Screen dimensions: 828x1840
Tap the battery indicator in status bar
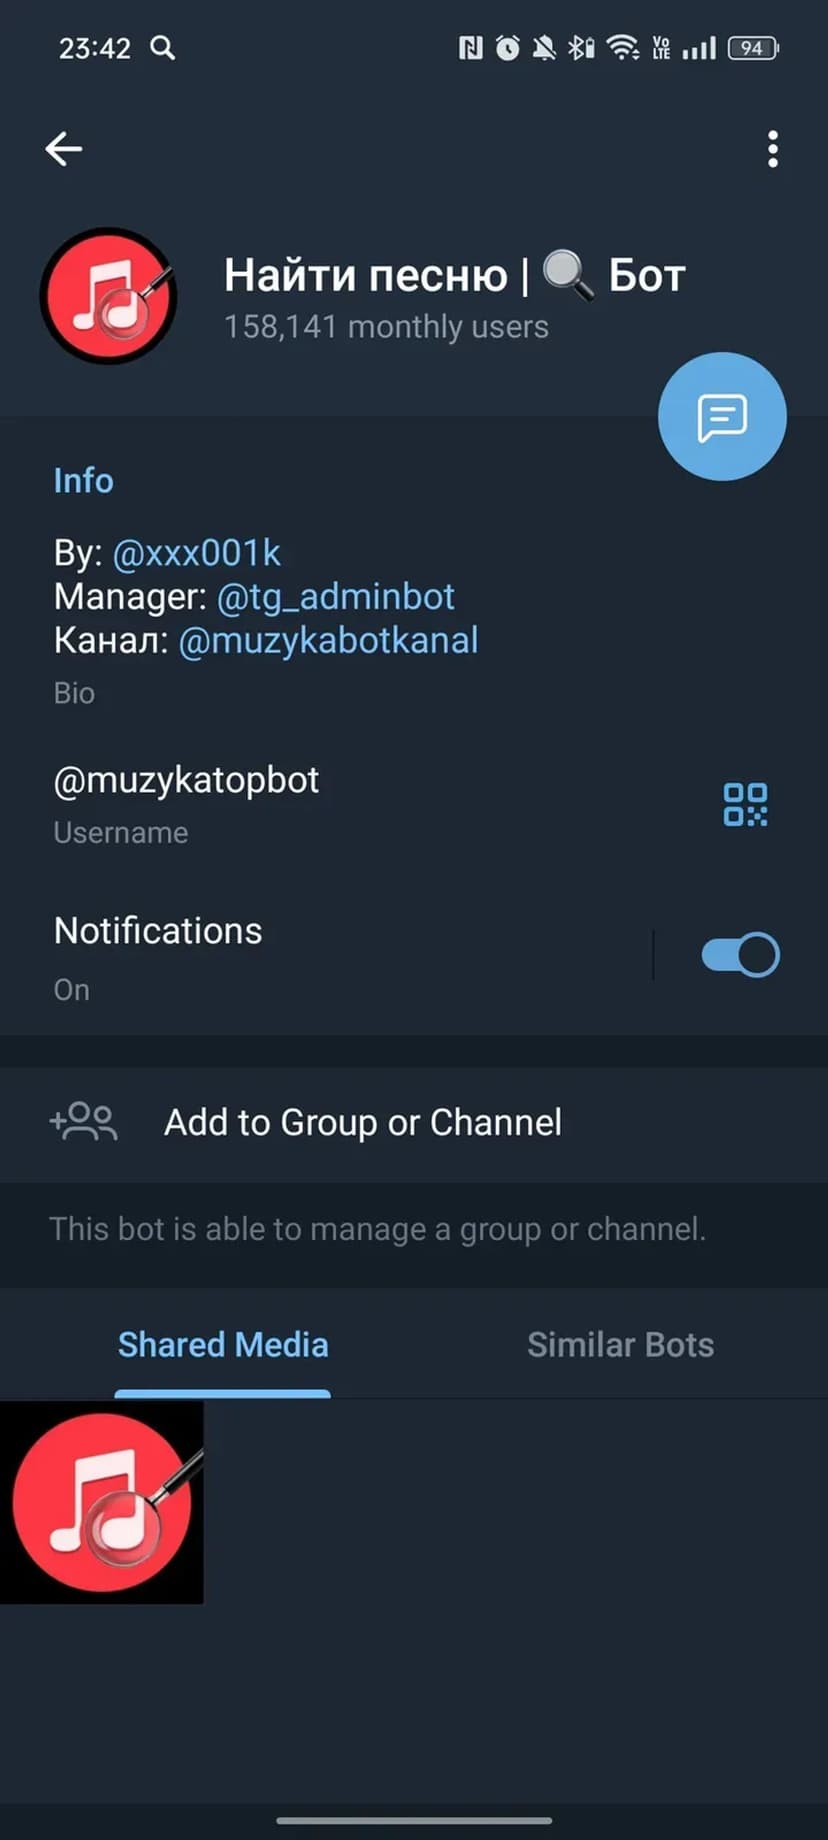[753, 47]
